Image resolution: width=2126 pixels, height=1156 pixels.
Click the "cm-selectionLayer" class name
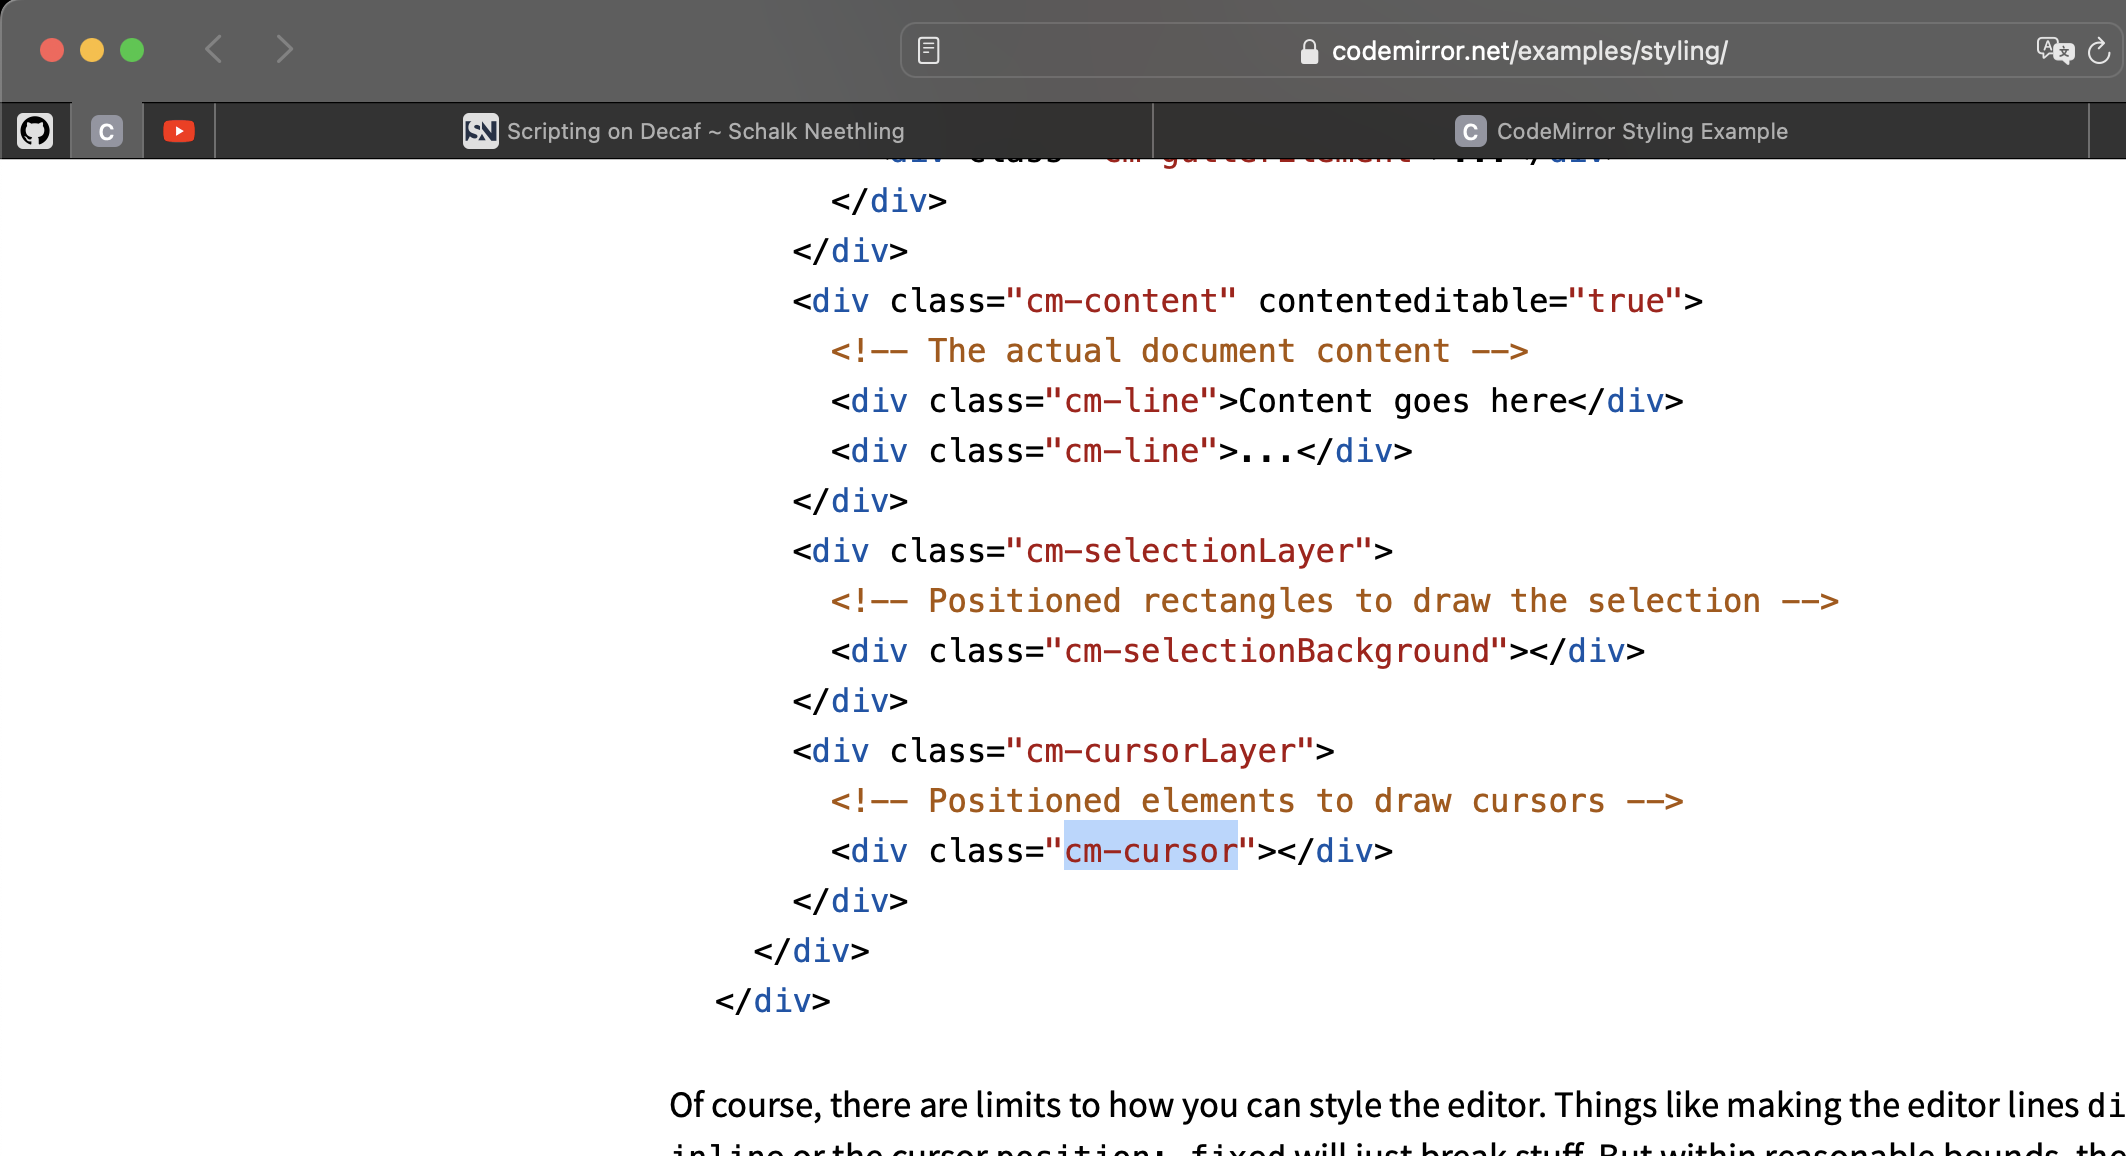(1189, 550)
